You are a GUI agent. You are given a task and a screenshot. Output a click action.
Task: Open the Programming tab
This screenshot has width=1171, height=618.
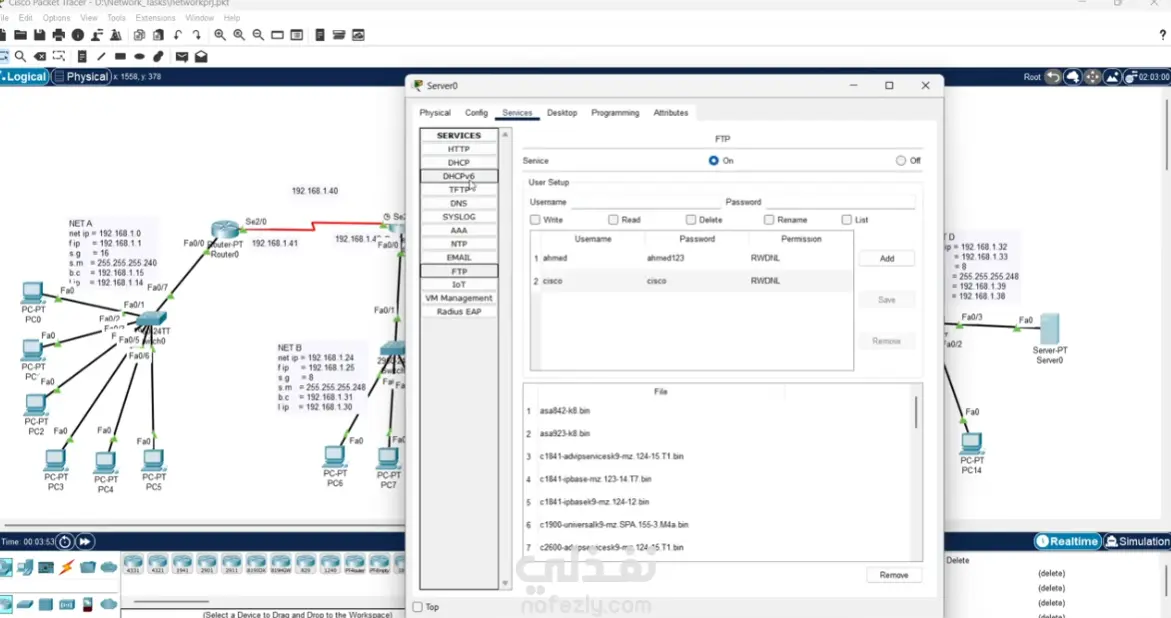[615, 113]
